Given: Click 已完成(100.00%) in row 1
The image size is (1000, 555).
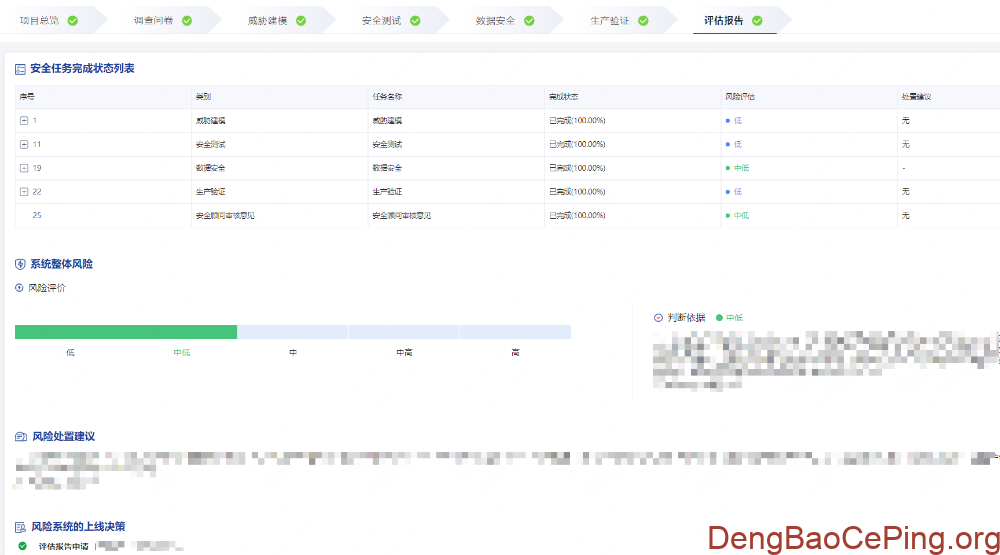Looking at the screenshot, I should 577,121.
